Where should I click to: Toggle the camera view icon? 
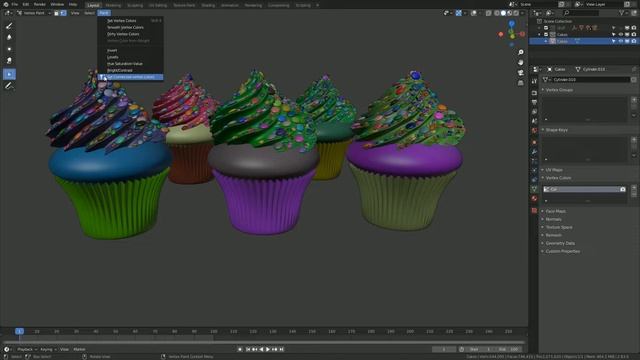tap(521, 73)
